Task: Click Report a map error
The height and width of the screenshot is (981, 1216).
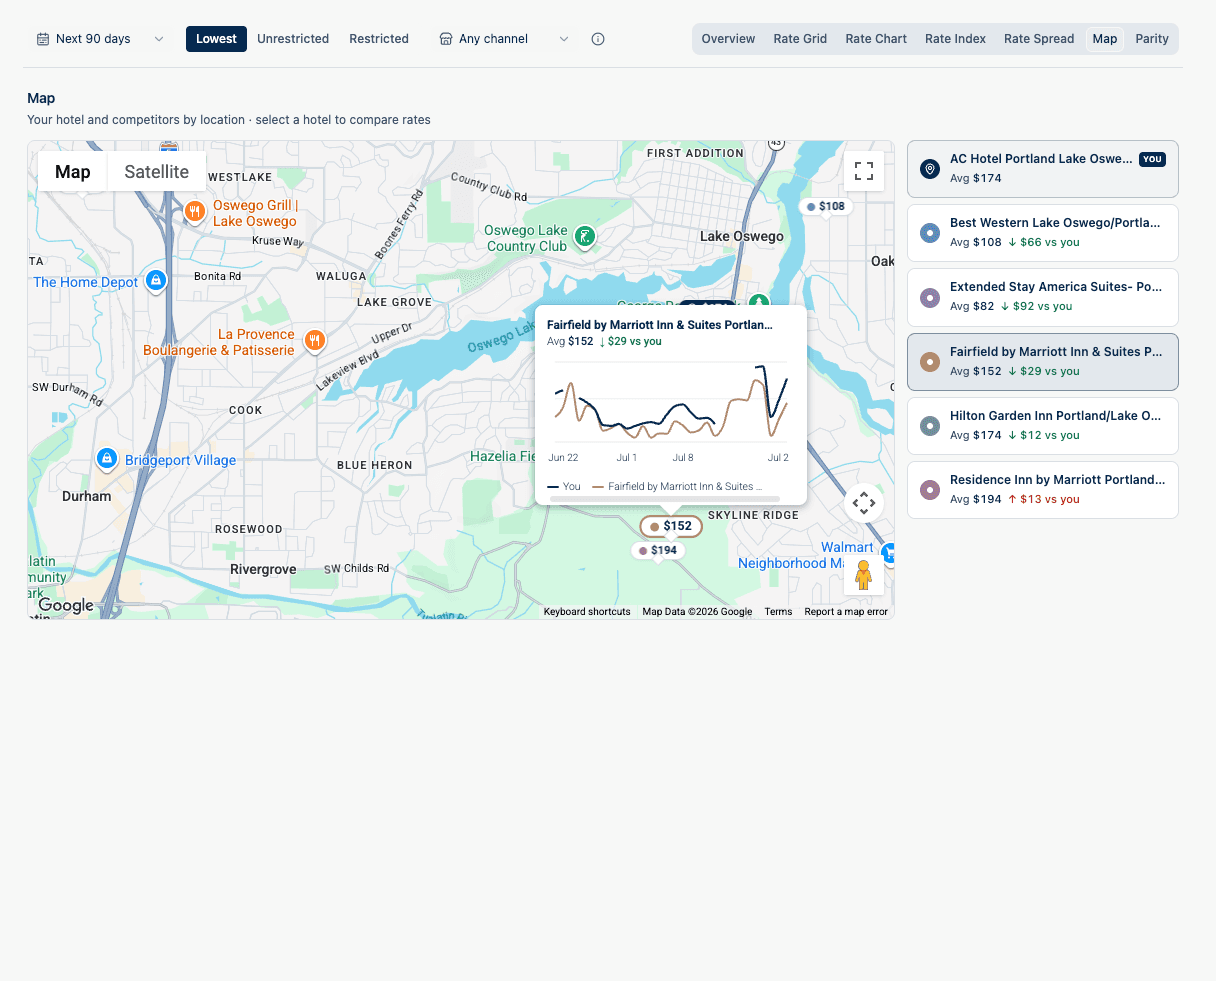Action: [846, 612]
